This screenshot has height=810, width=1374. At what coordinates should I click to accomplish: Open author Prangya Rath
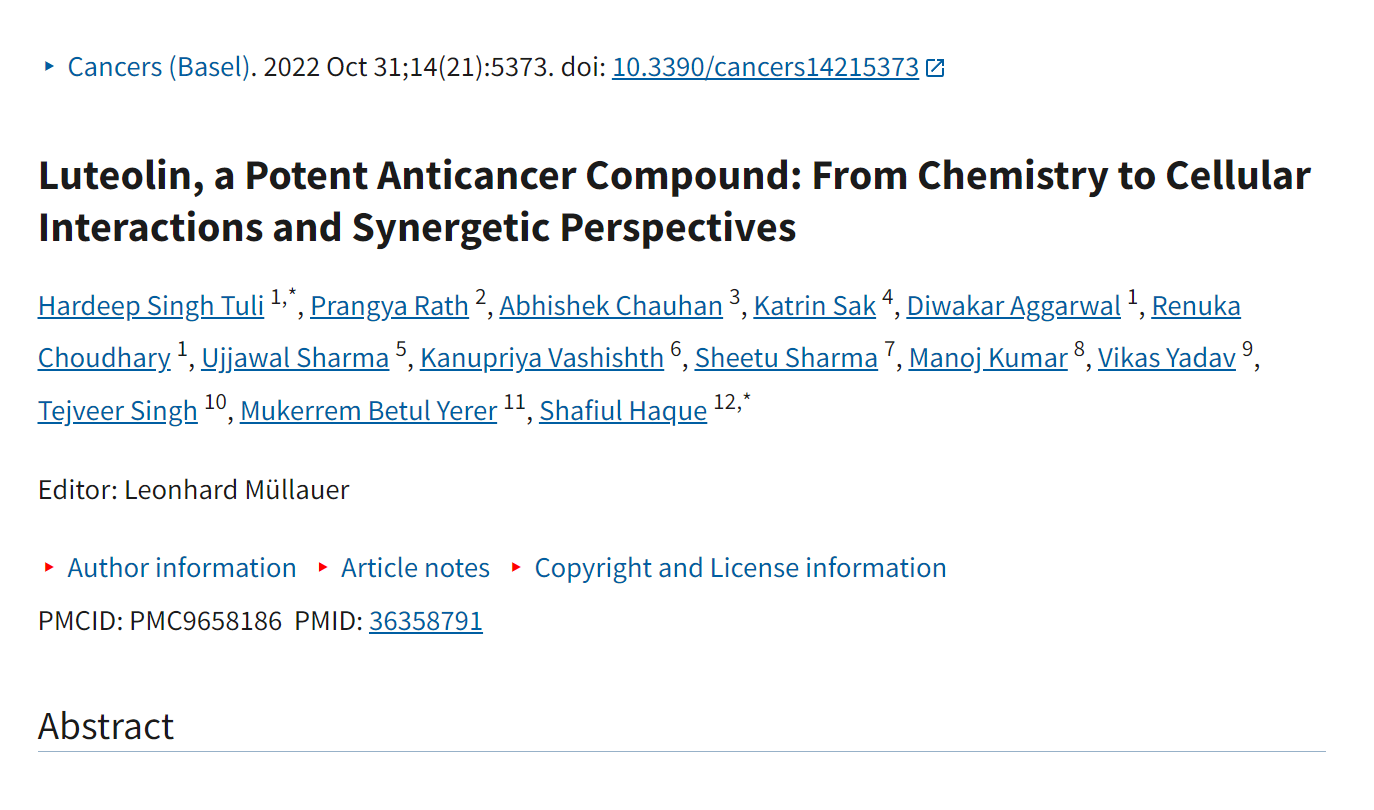pos(390,306)
